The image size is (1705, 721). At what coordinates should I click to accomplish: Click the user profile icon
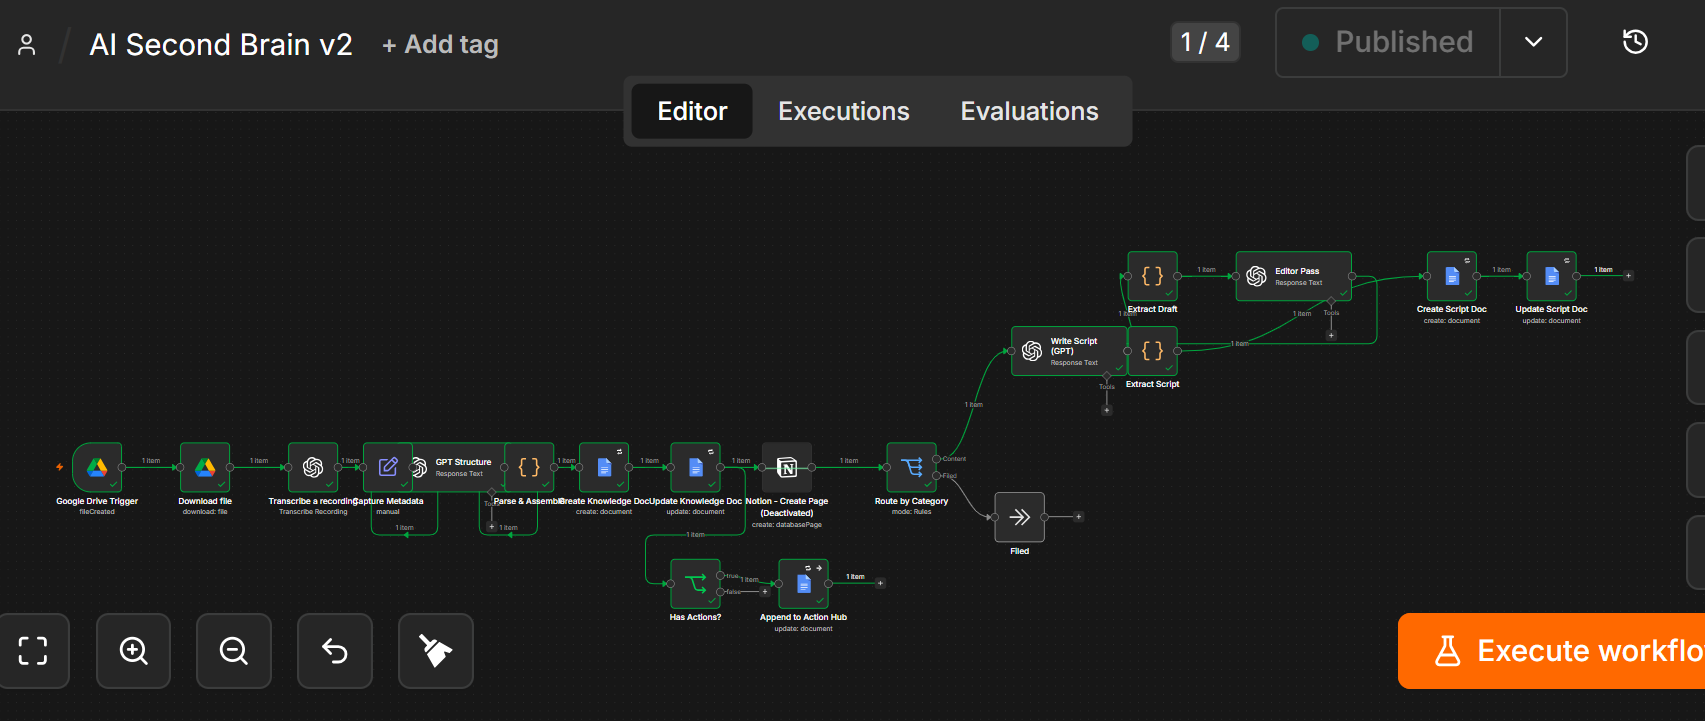tap(27, 45)
